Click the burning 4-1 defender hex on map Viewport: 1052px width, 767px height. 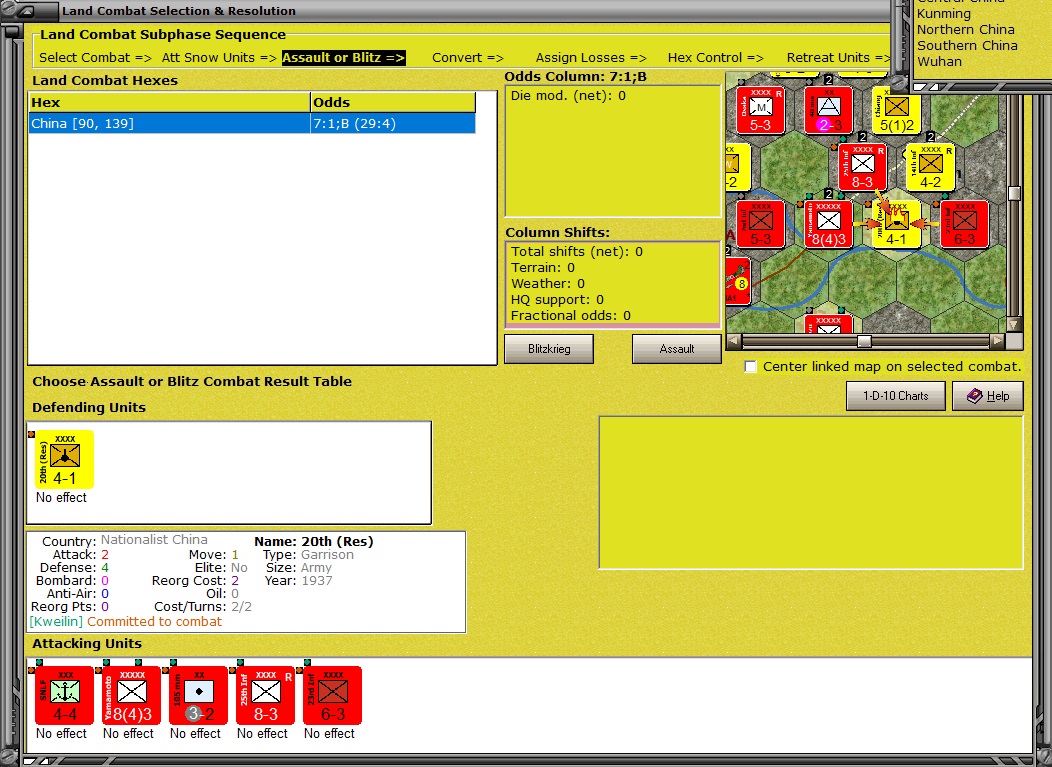point(896,224)
